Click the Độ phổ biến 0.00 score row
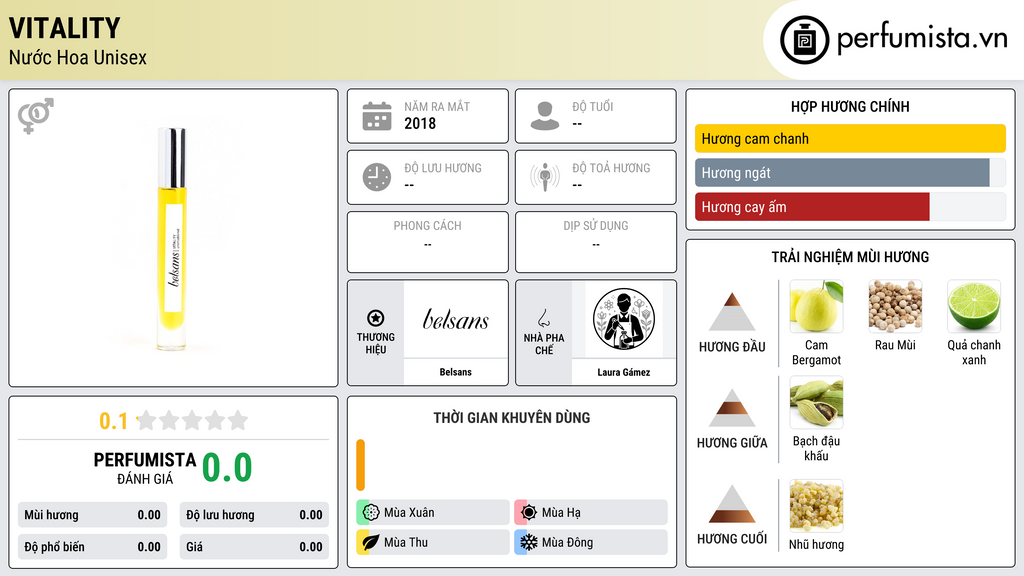The height and width of the screenshot is (576, 1024). pos(92,547)
